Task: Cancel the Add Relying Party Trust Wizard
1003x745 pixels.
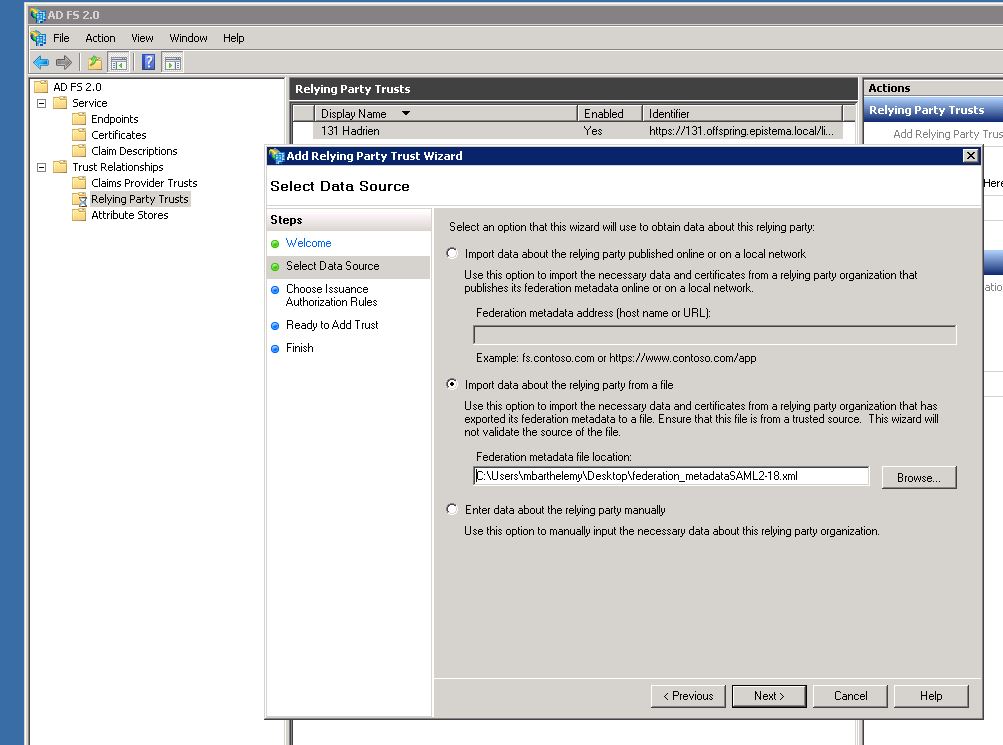Action: pos(850,696)
